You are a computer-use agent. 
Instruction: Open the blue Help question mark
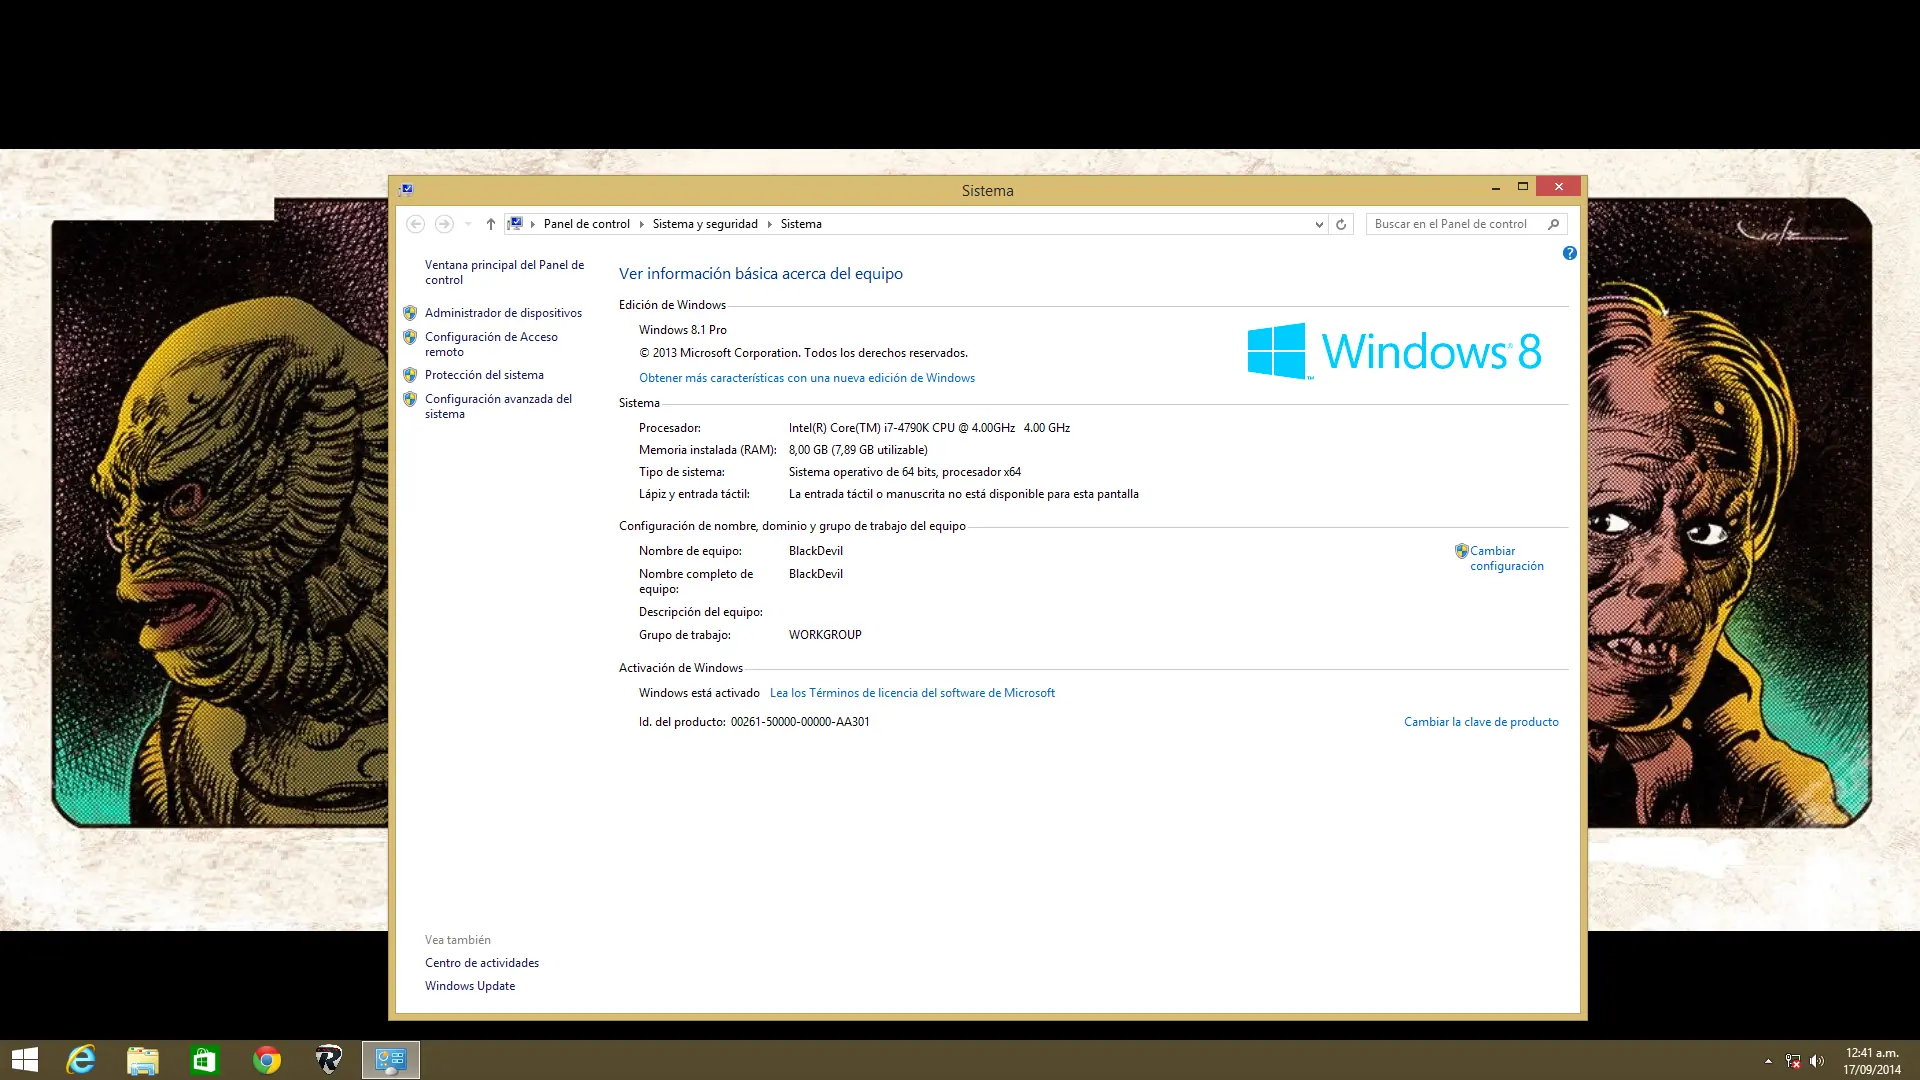[1570, 253]
